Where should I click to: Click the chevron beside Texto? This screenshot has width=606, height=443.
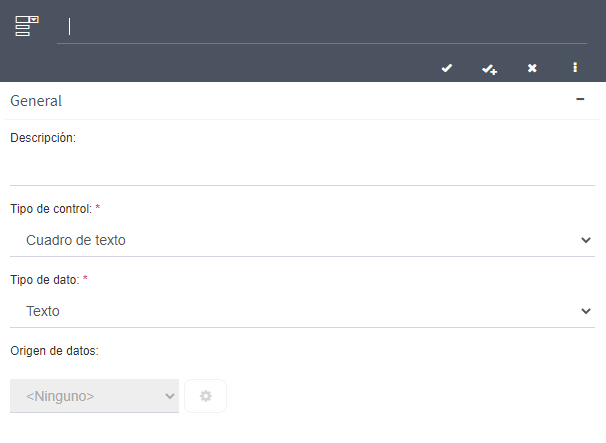[x=586, y=311]
